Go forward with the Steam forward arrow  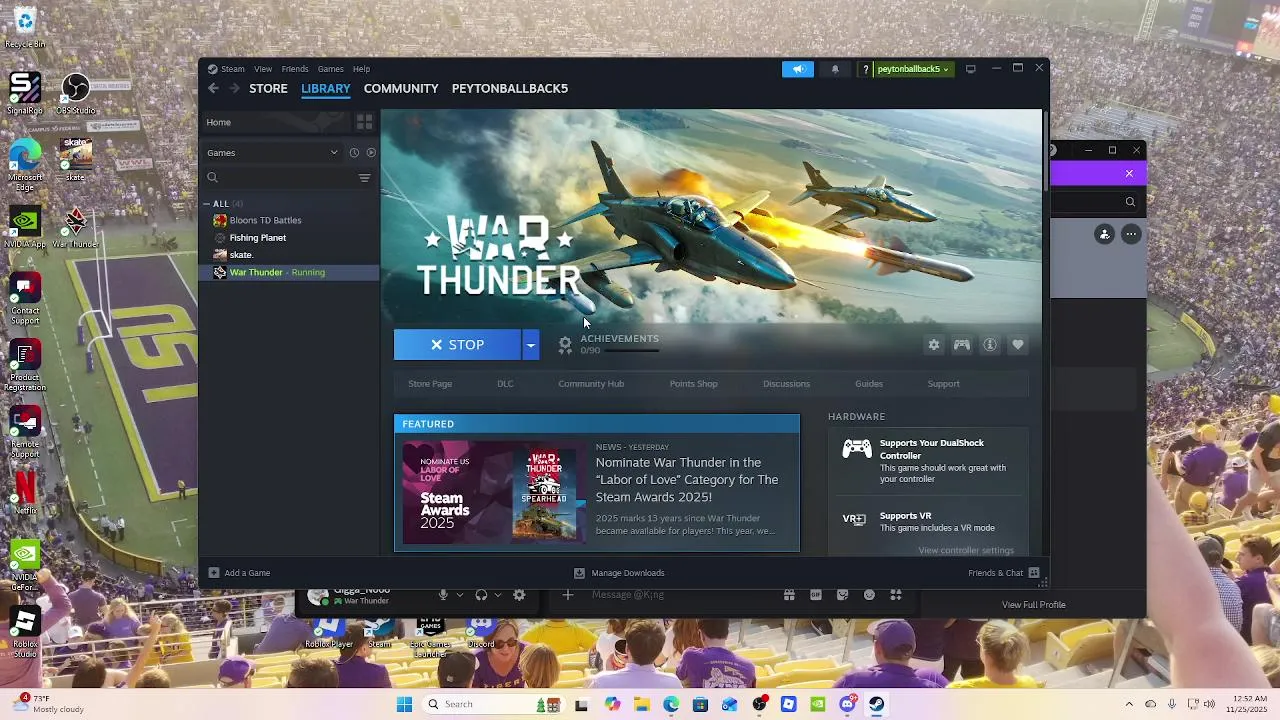(x=235, y=88)
